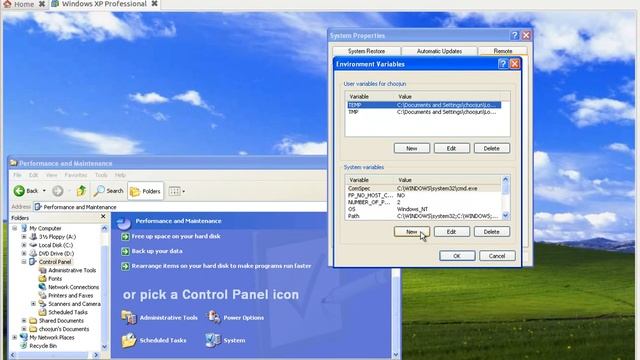
Task: Click Delete under User variables
Action: tap(492, 148)
